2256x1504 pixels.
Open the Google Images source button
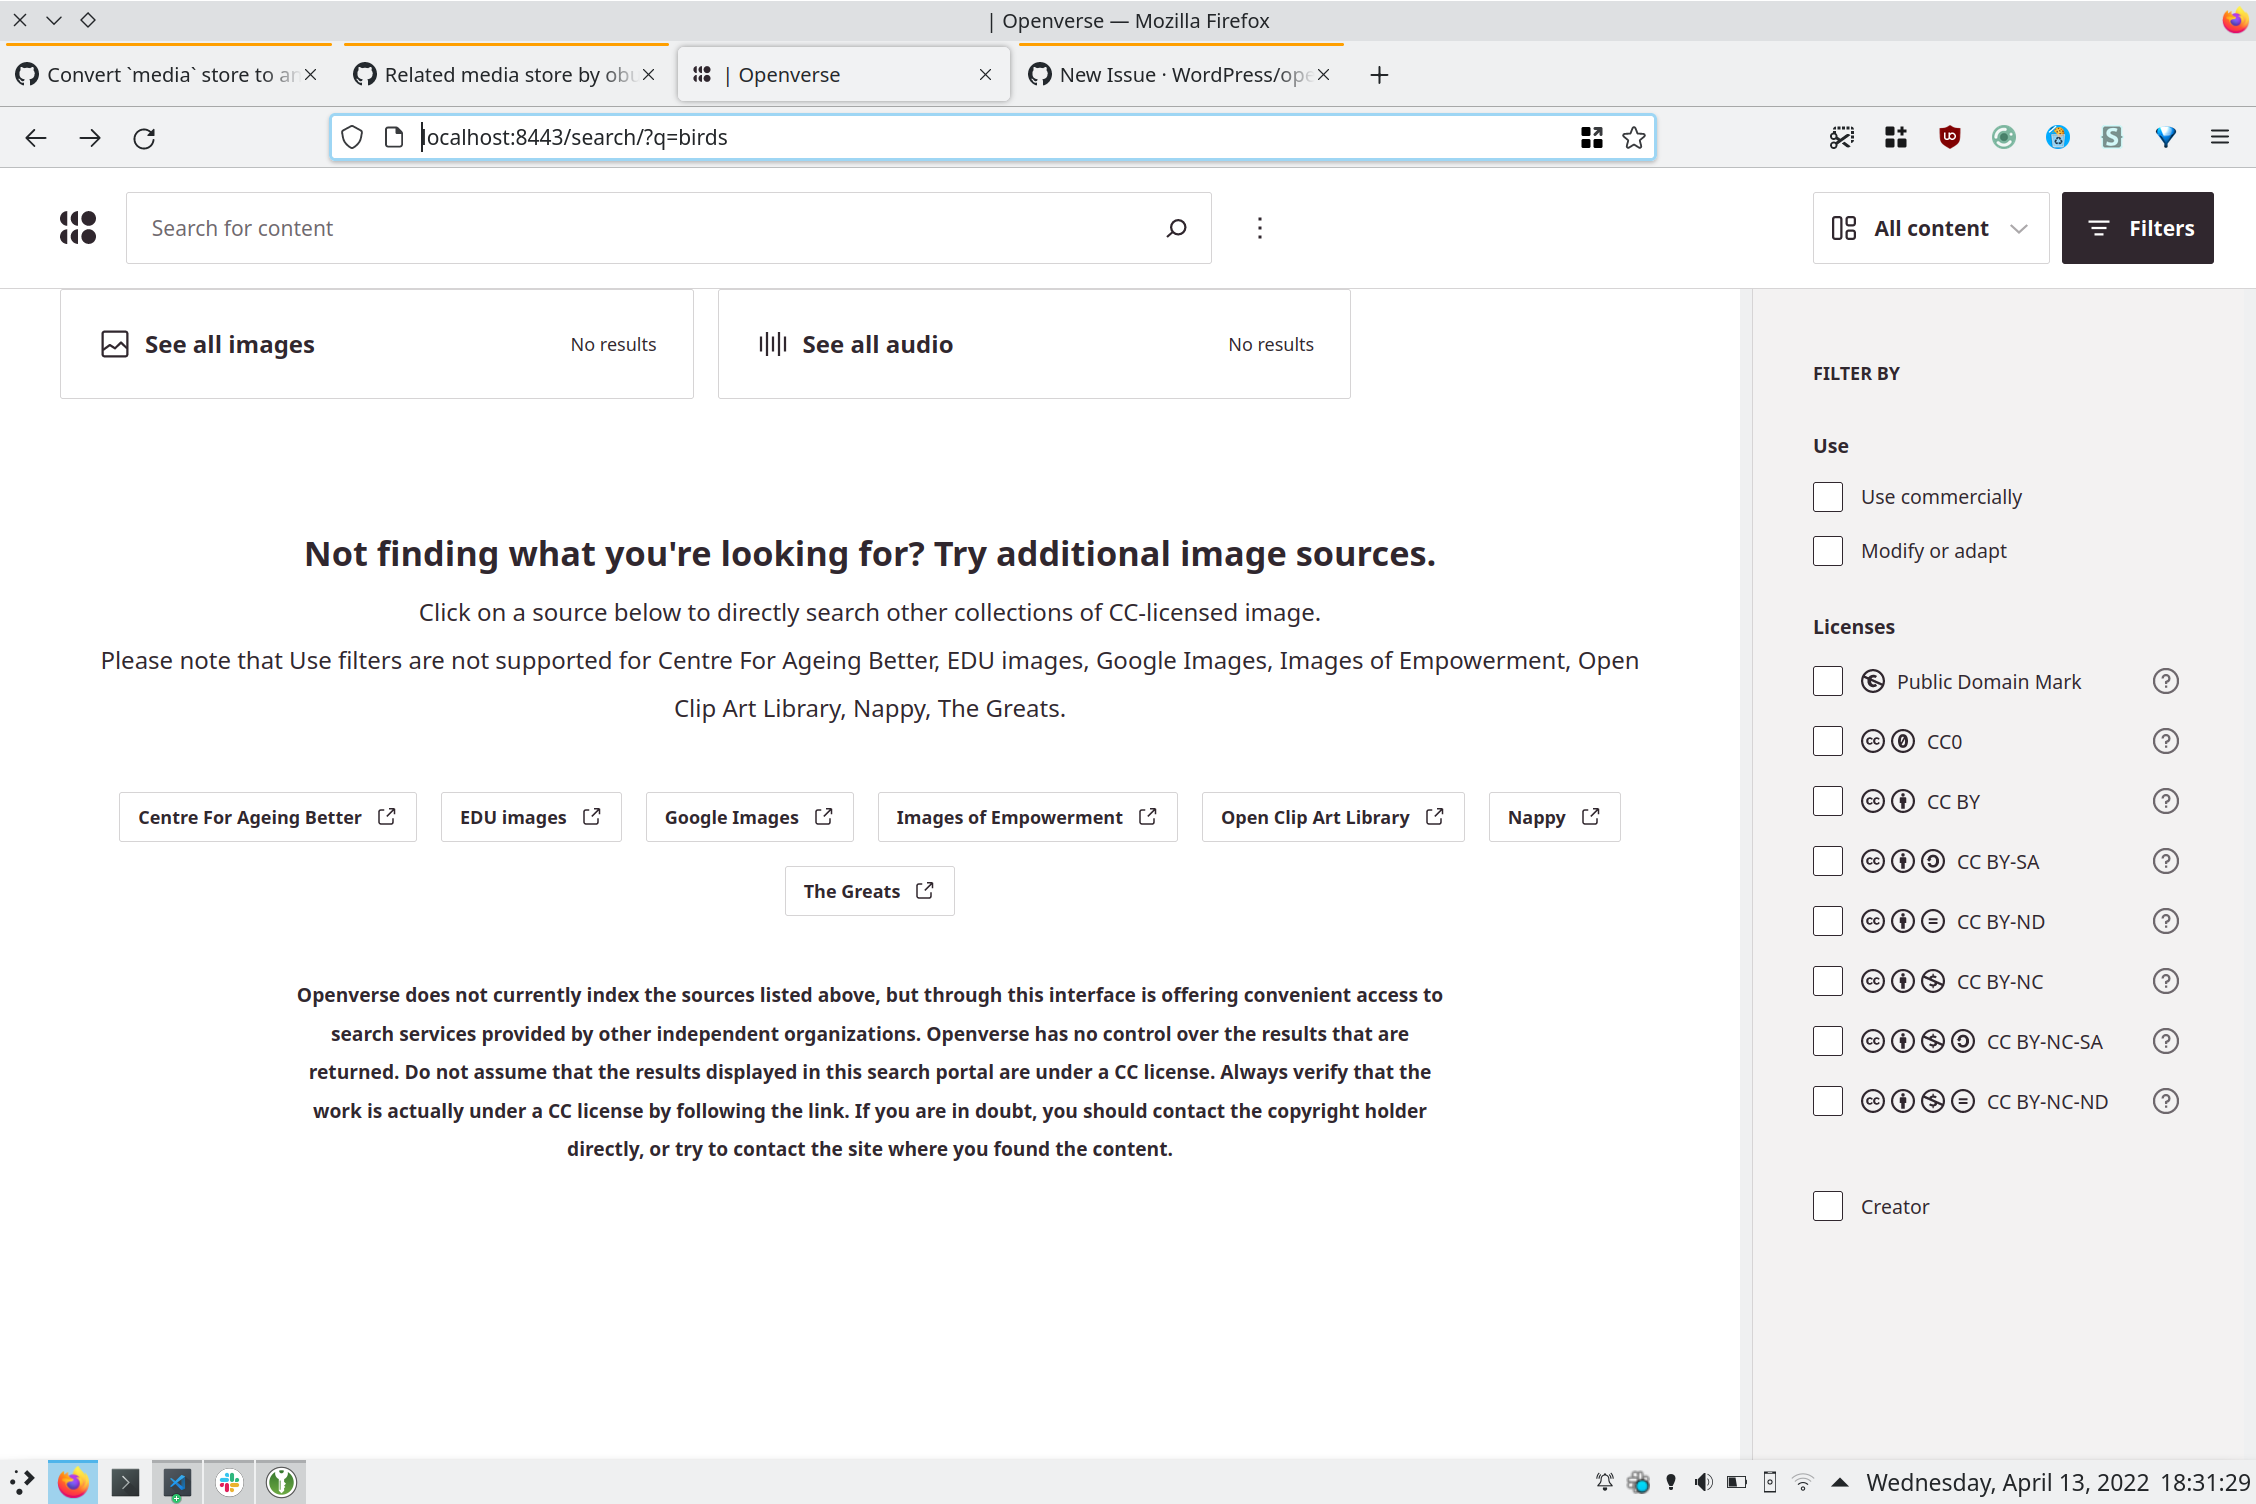(x=748, y=816)
